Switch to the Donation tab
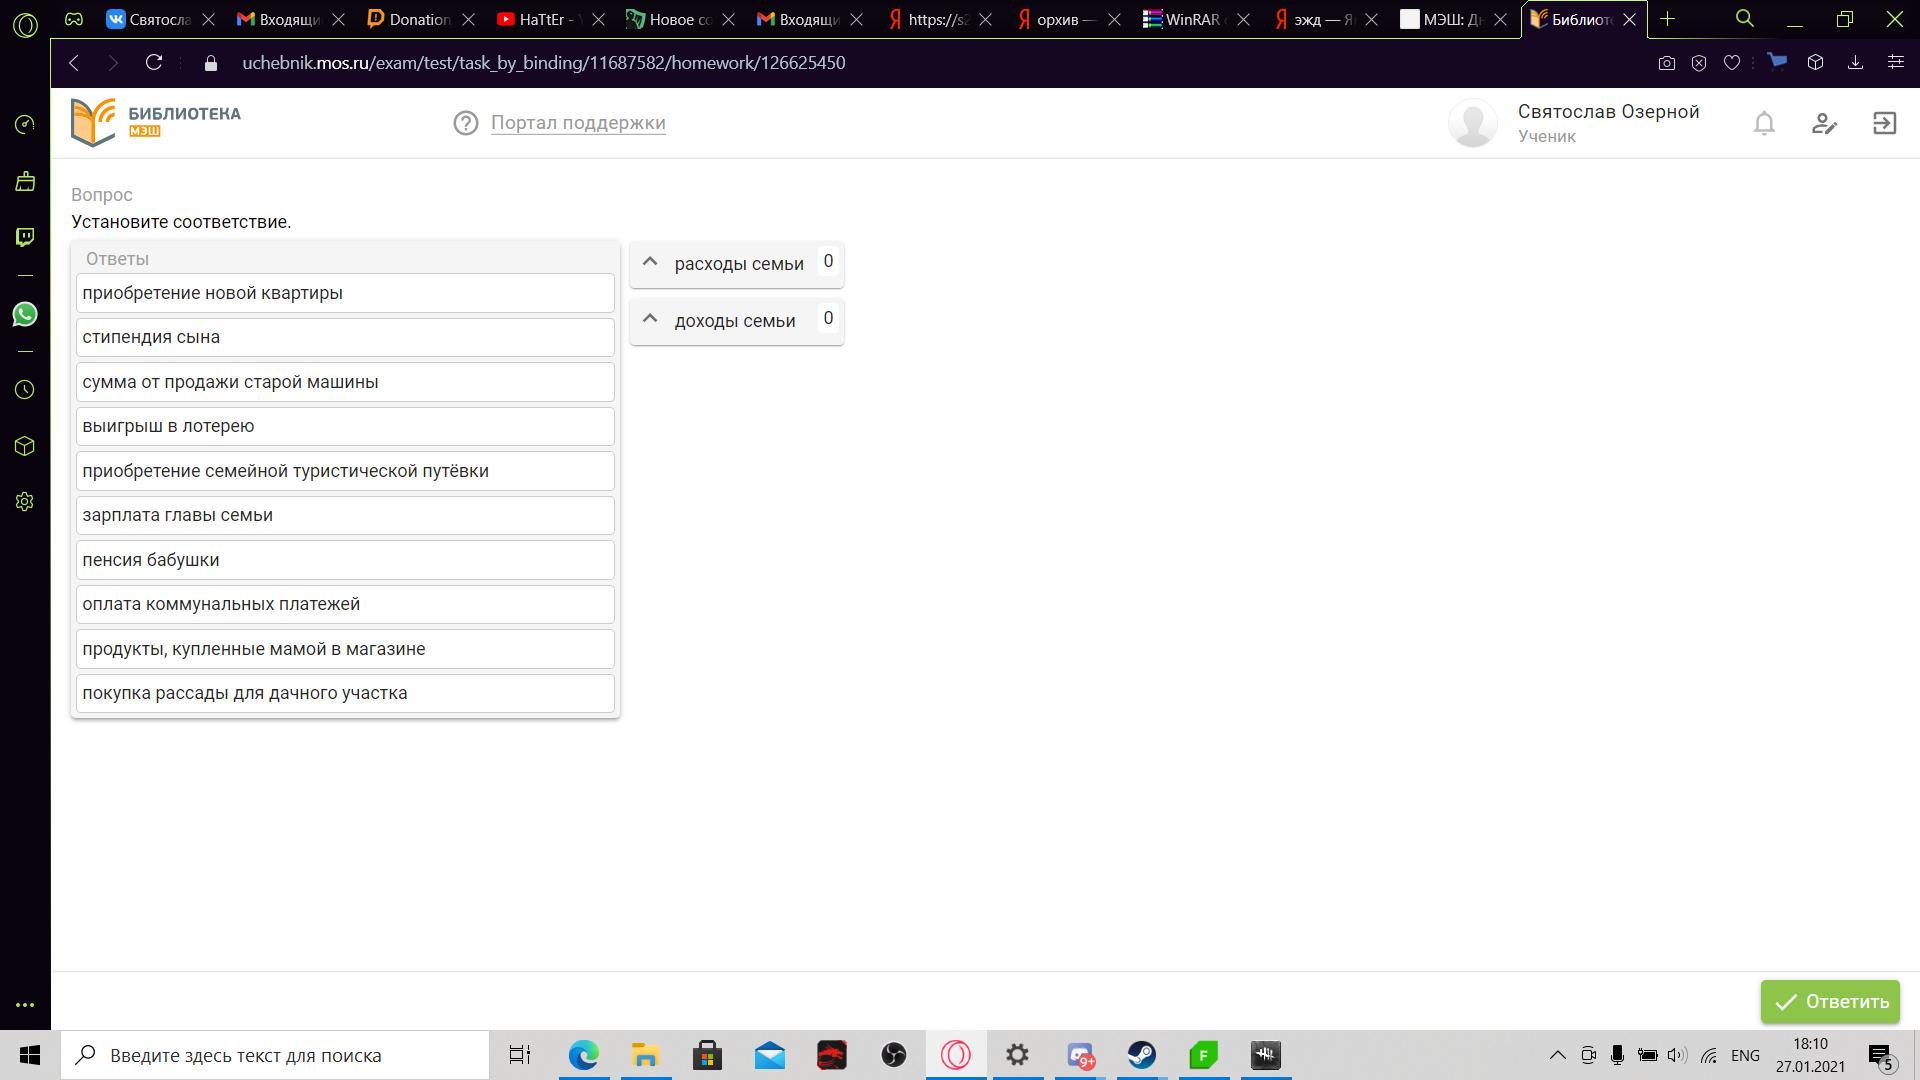1920x1080 pixels. (415, 19)
